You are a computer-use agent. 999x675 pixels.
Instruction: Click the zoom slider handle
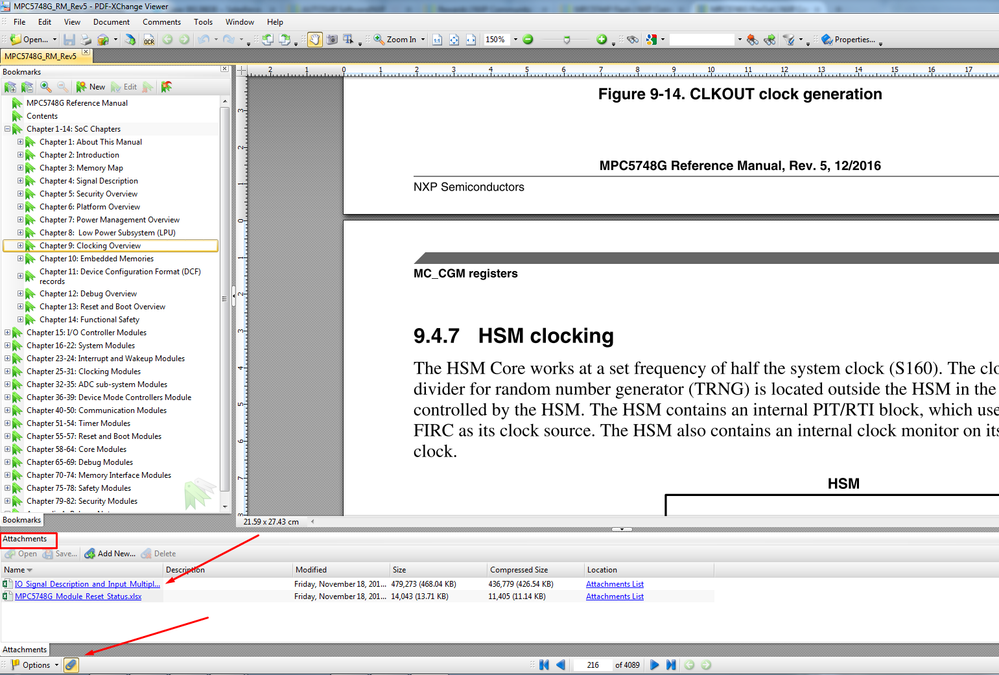click(566, 40)
